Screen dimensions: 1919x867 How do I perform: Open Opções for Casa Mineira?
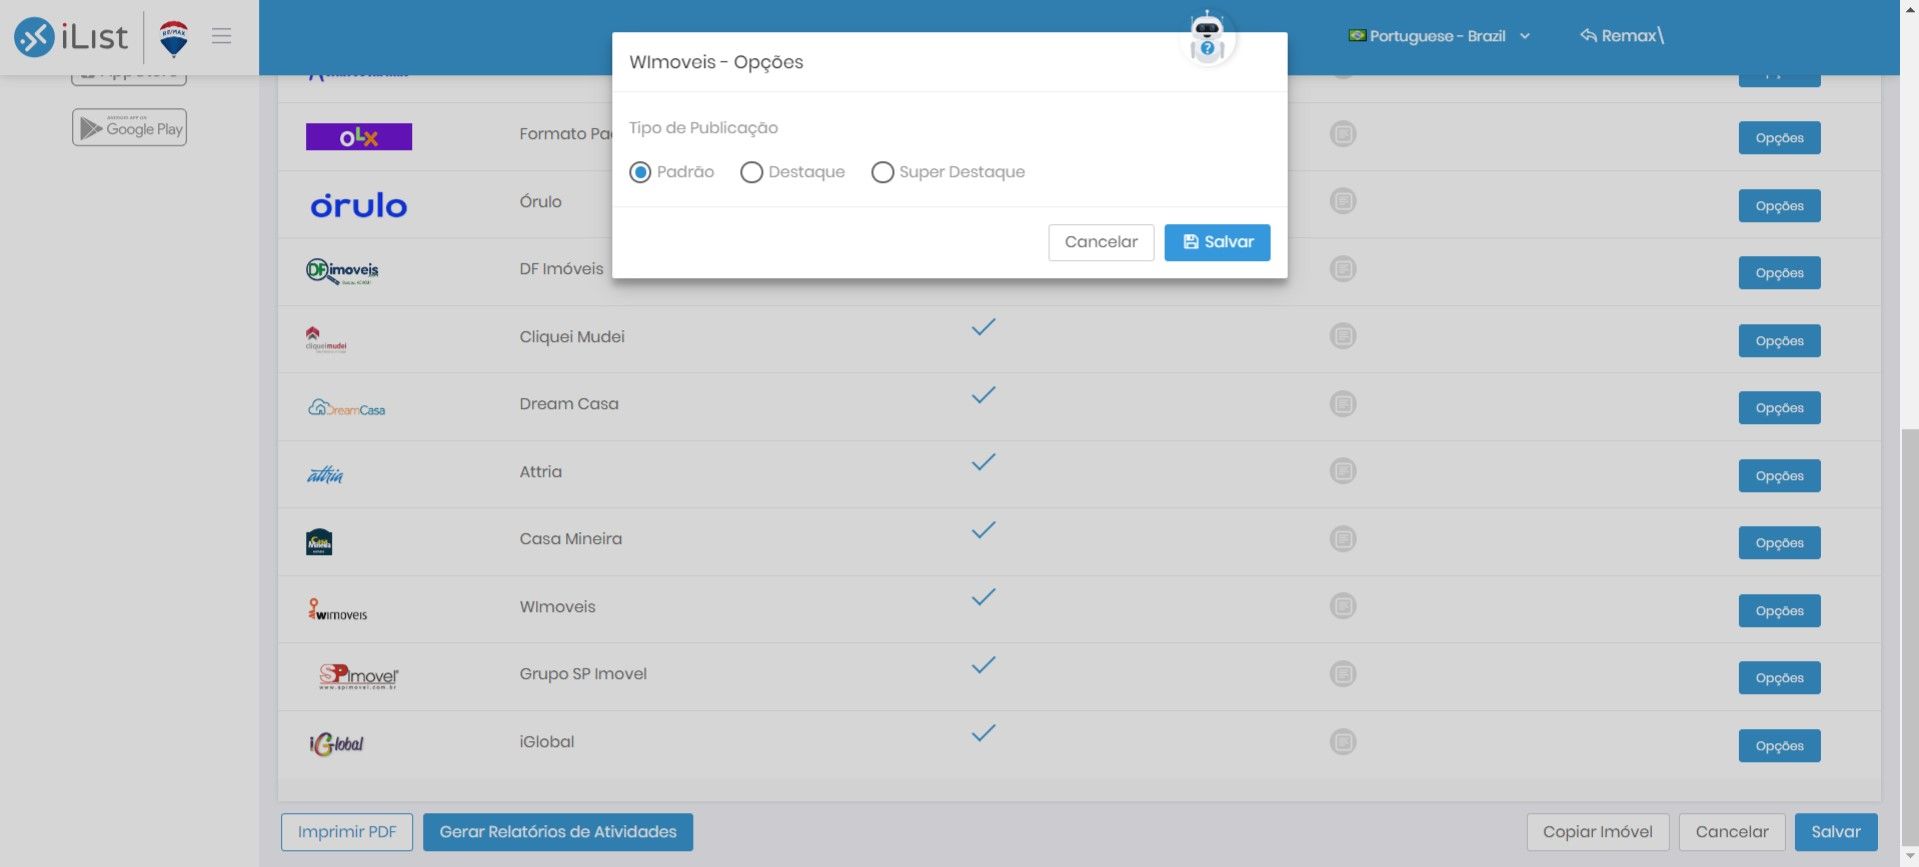[1779, 543]
